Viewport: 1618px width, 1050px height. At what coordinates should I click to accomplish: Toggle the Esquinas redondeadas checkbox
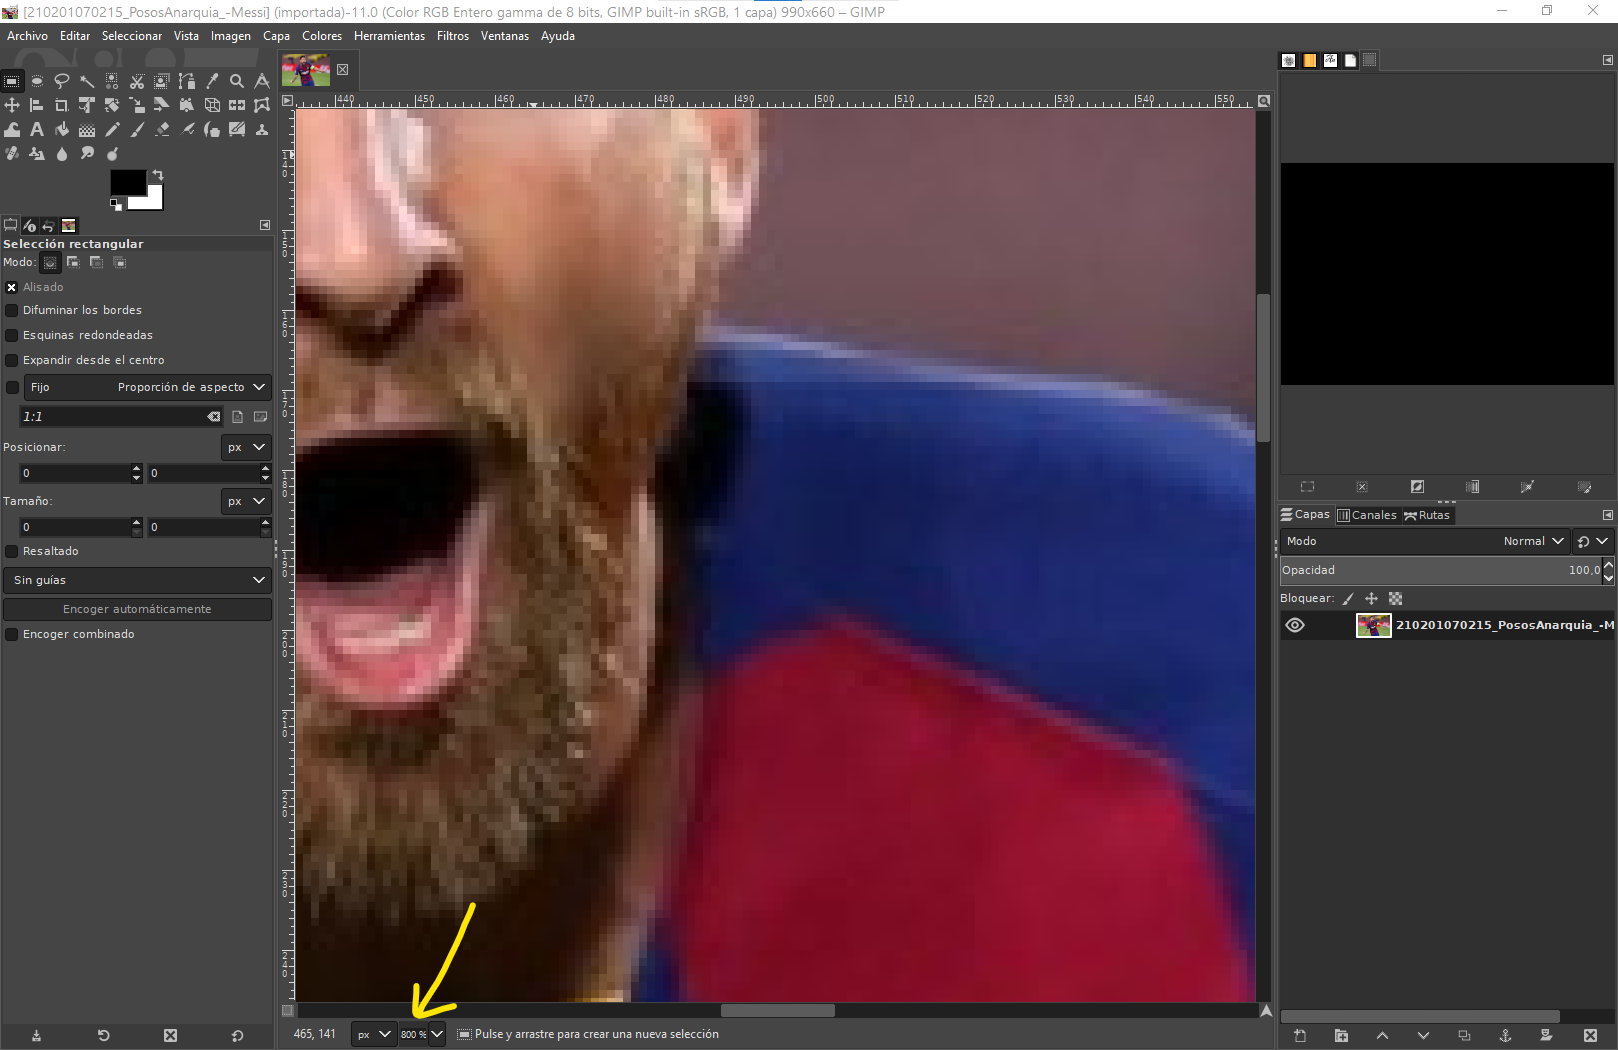(x=12, y=335)
